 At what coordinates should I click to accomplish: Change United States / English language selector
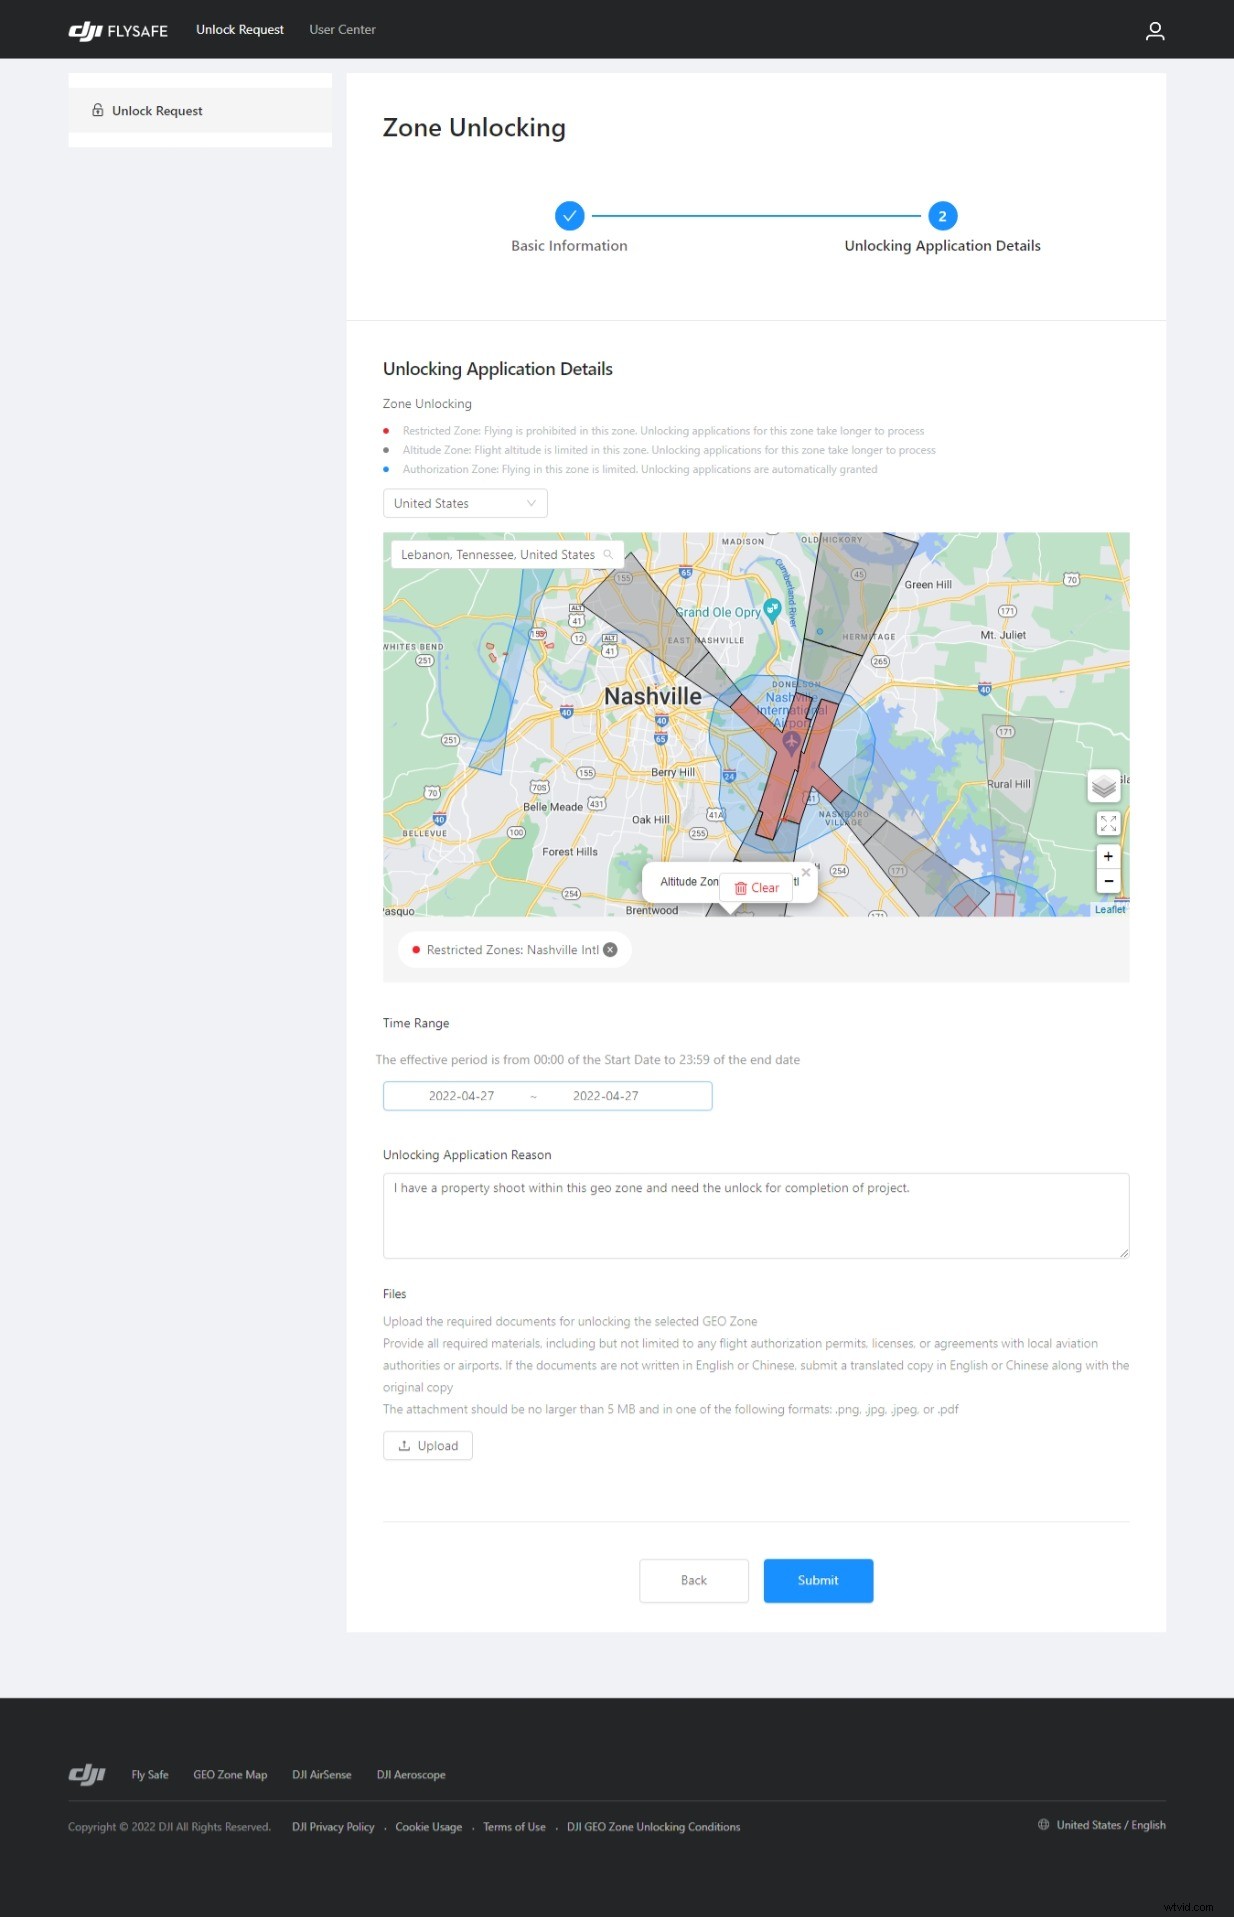tap(1101, 1825)
